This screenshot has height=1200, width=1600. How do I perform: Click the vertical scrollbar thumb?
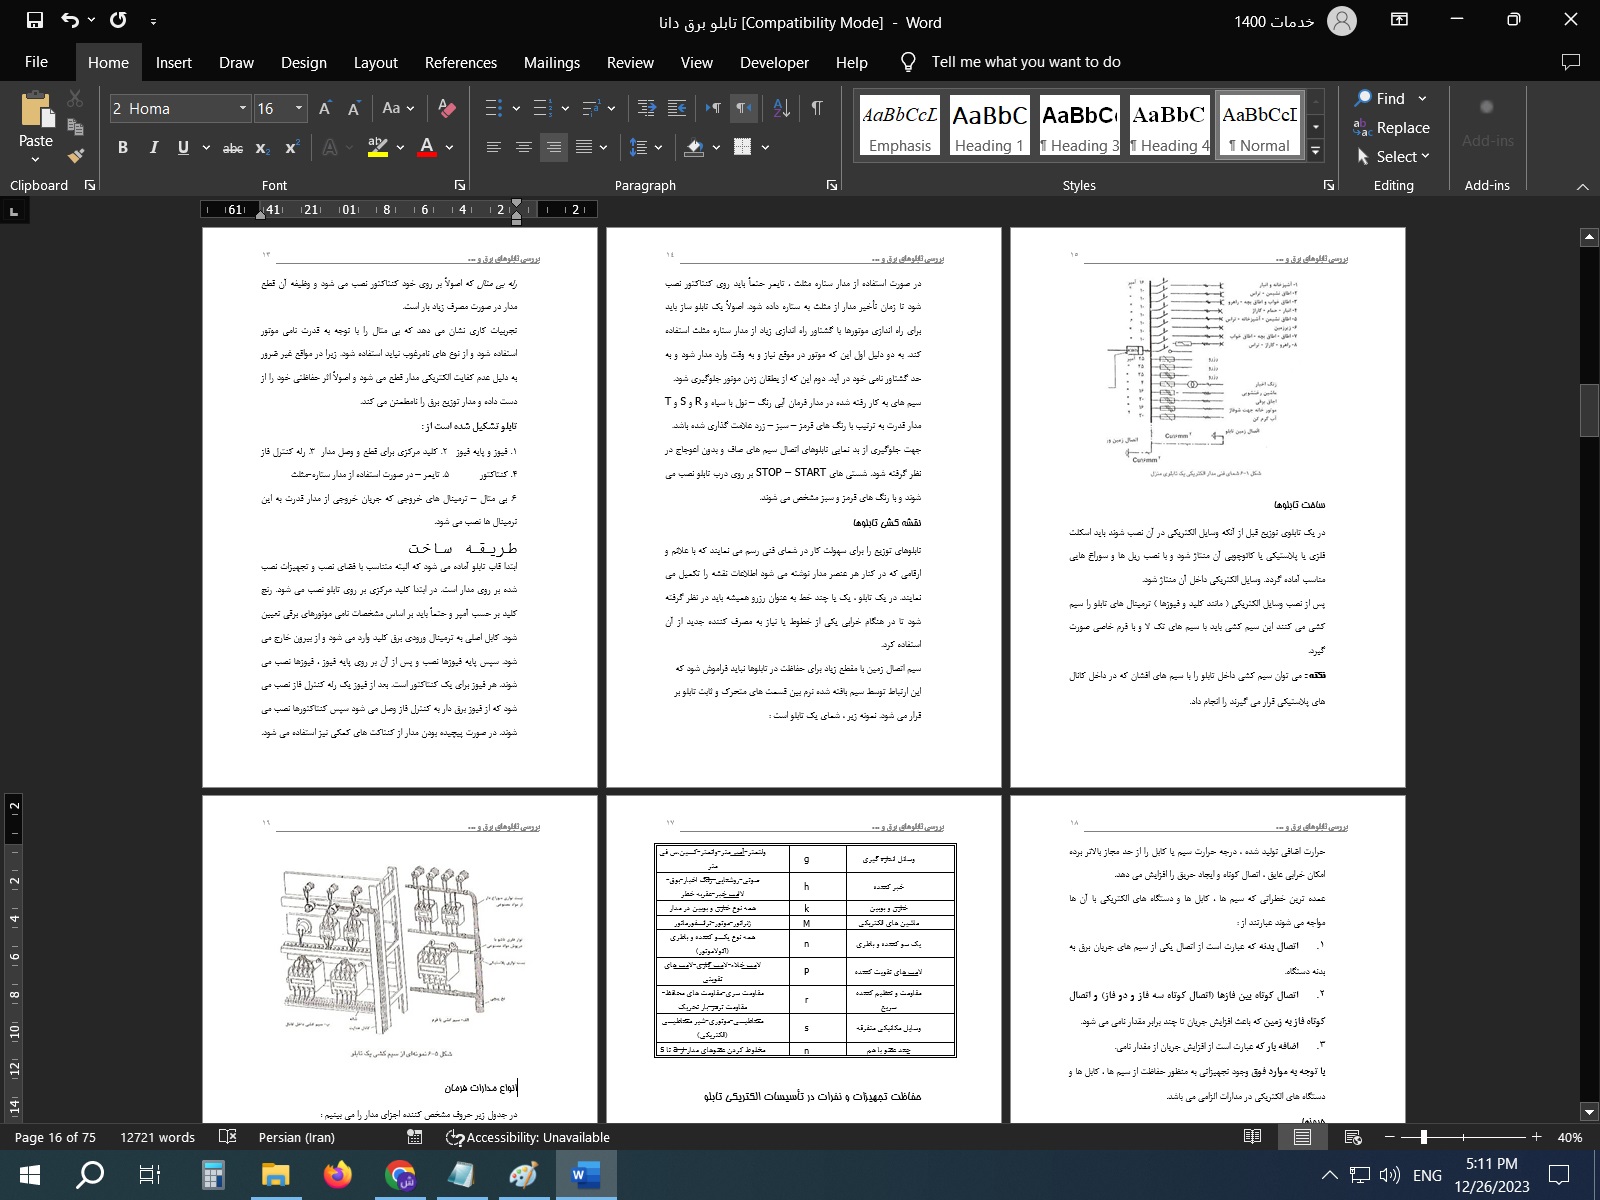point(1589,409)
